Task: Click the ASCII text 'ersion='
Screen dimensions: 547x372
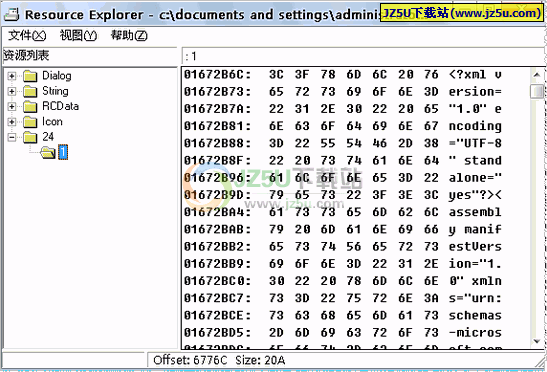Action: 475,92
